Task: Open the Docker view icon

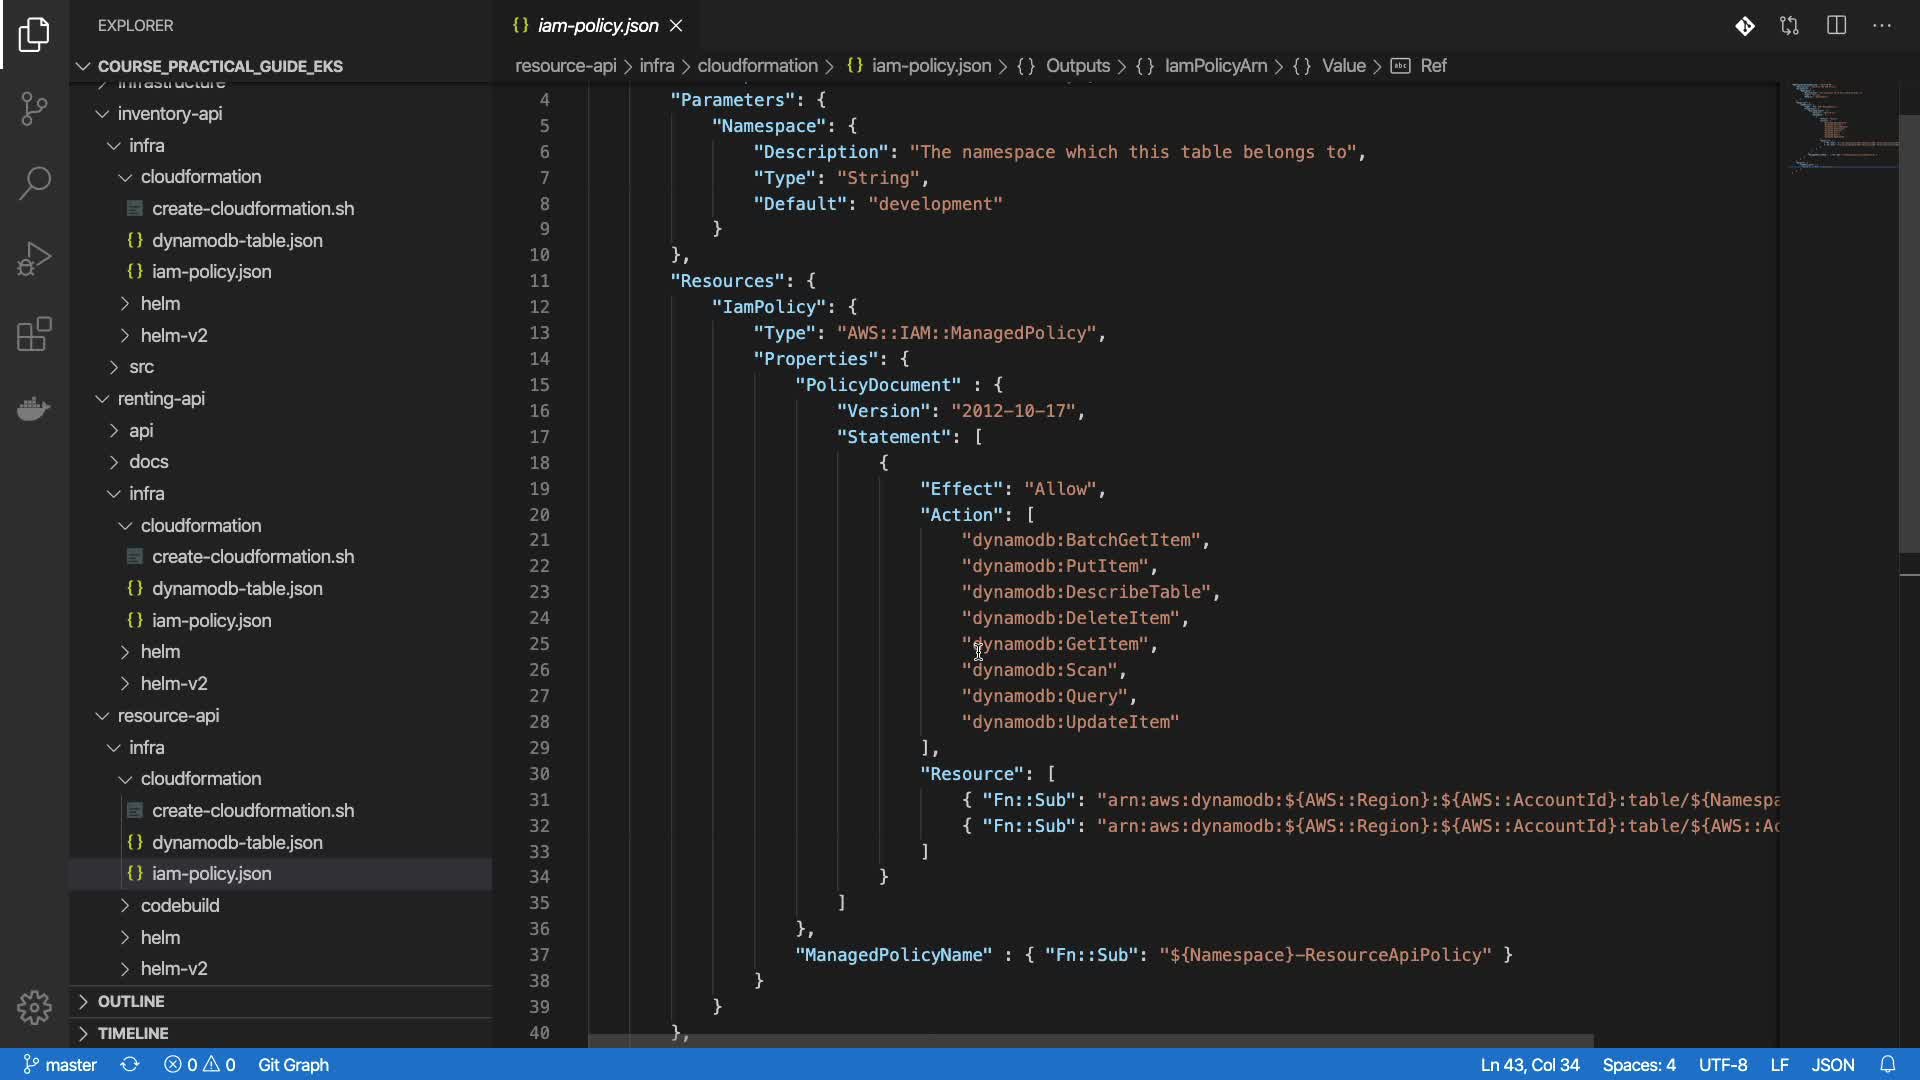Action: coord(34,409)
